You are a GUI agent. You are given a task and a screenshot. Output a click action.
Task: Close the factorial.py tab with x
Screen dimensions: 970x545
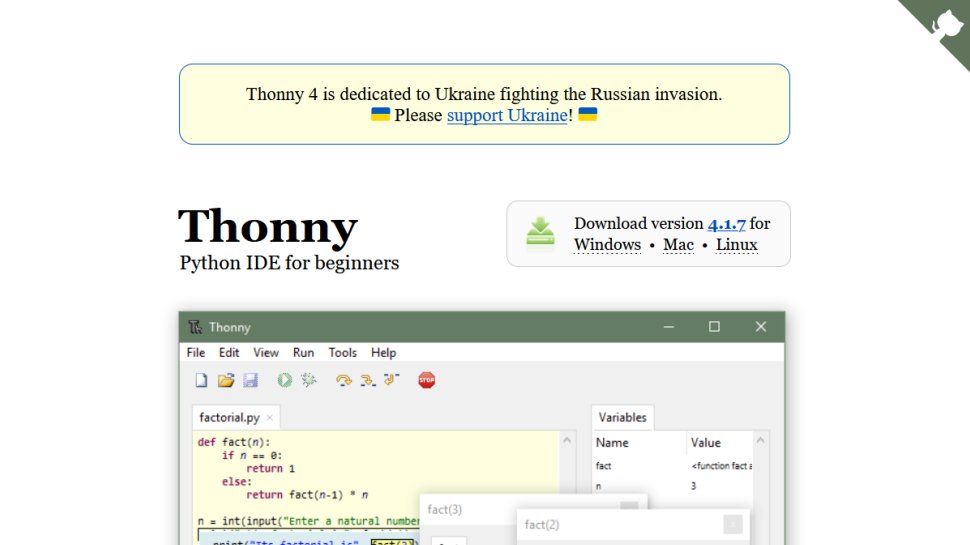(x=270, y=418)
